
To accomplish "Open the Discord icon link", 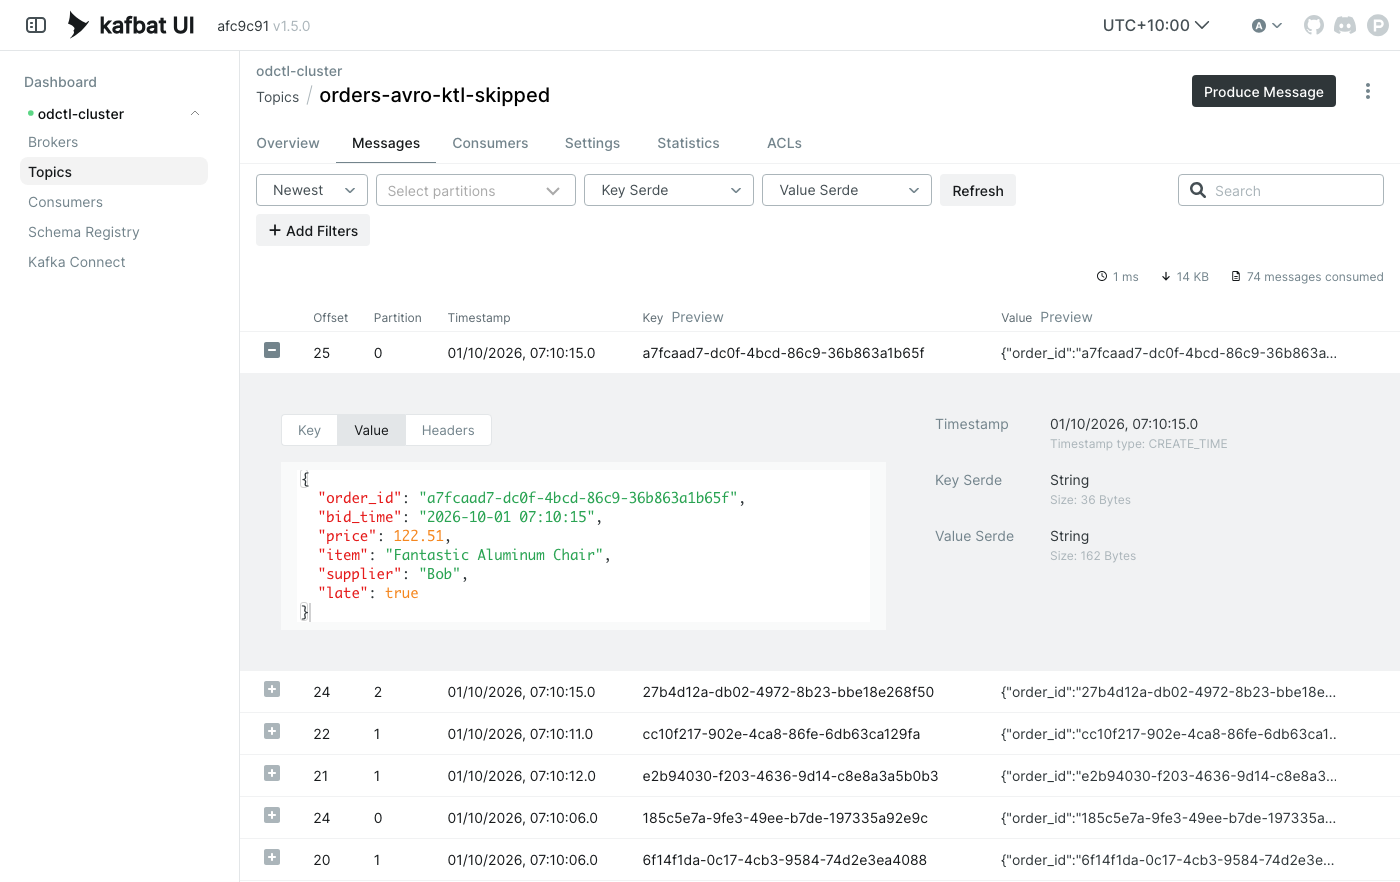I will pos(1345,25).
